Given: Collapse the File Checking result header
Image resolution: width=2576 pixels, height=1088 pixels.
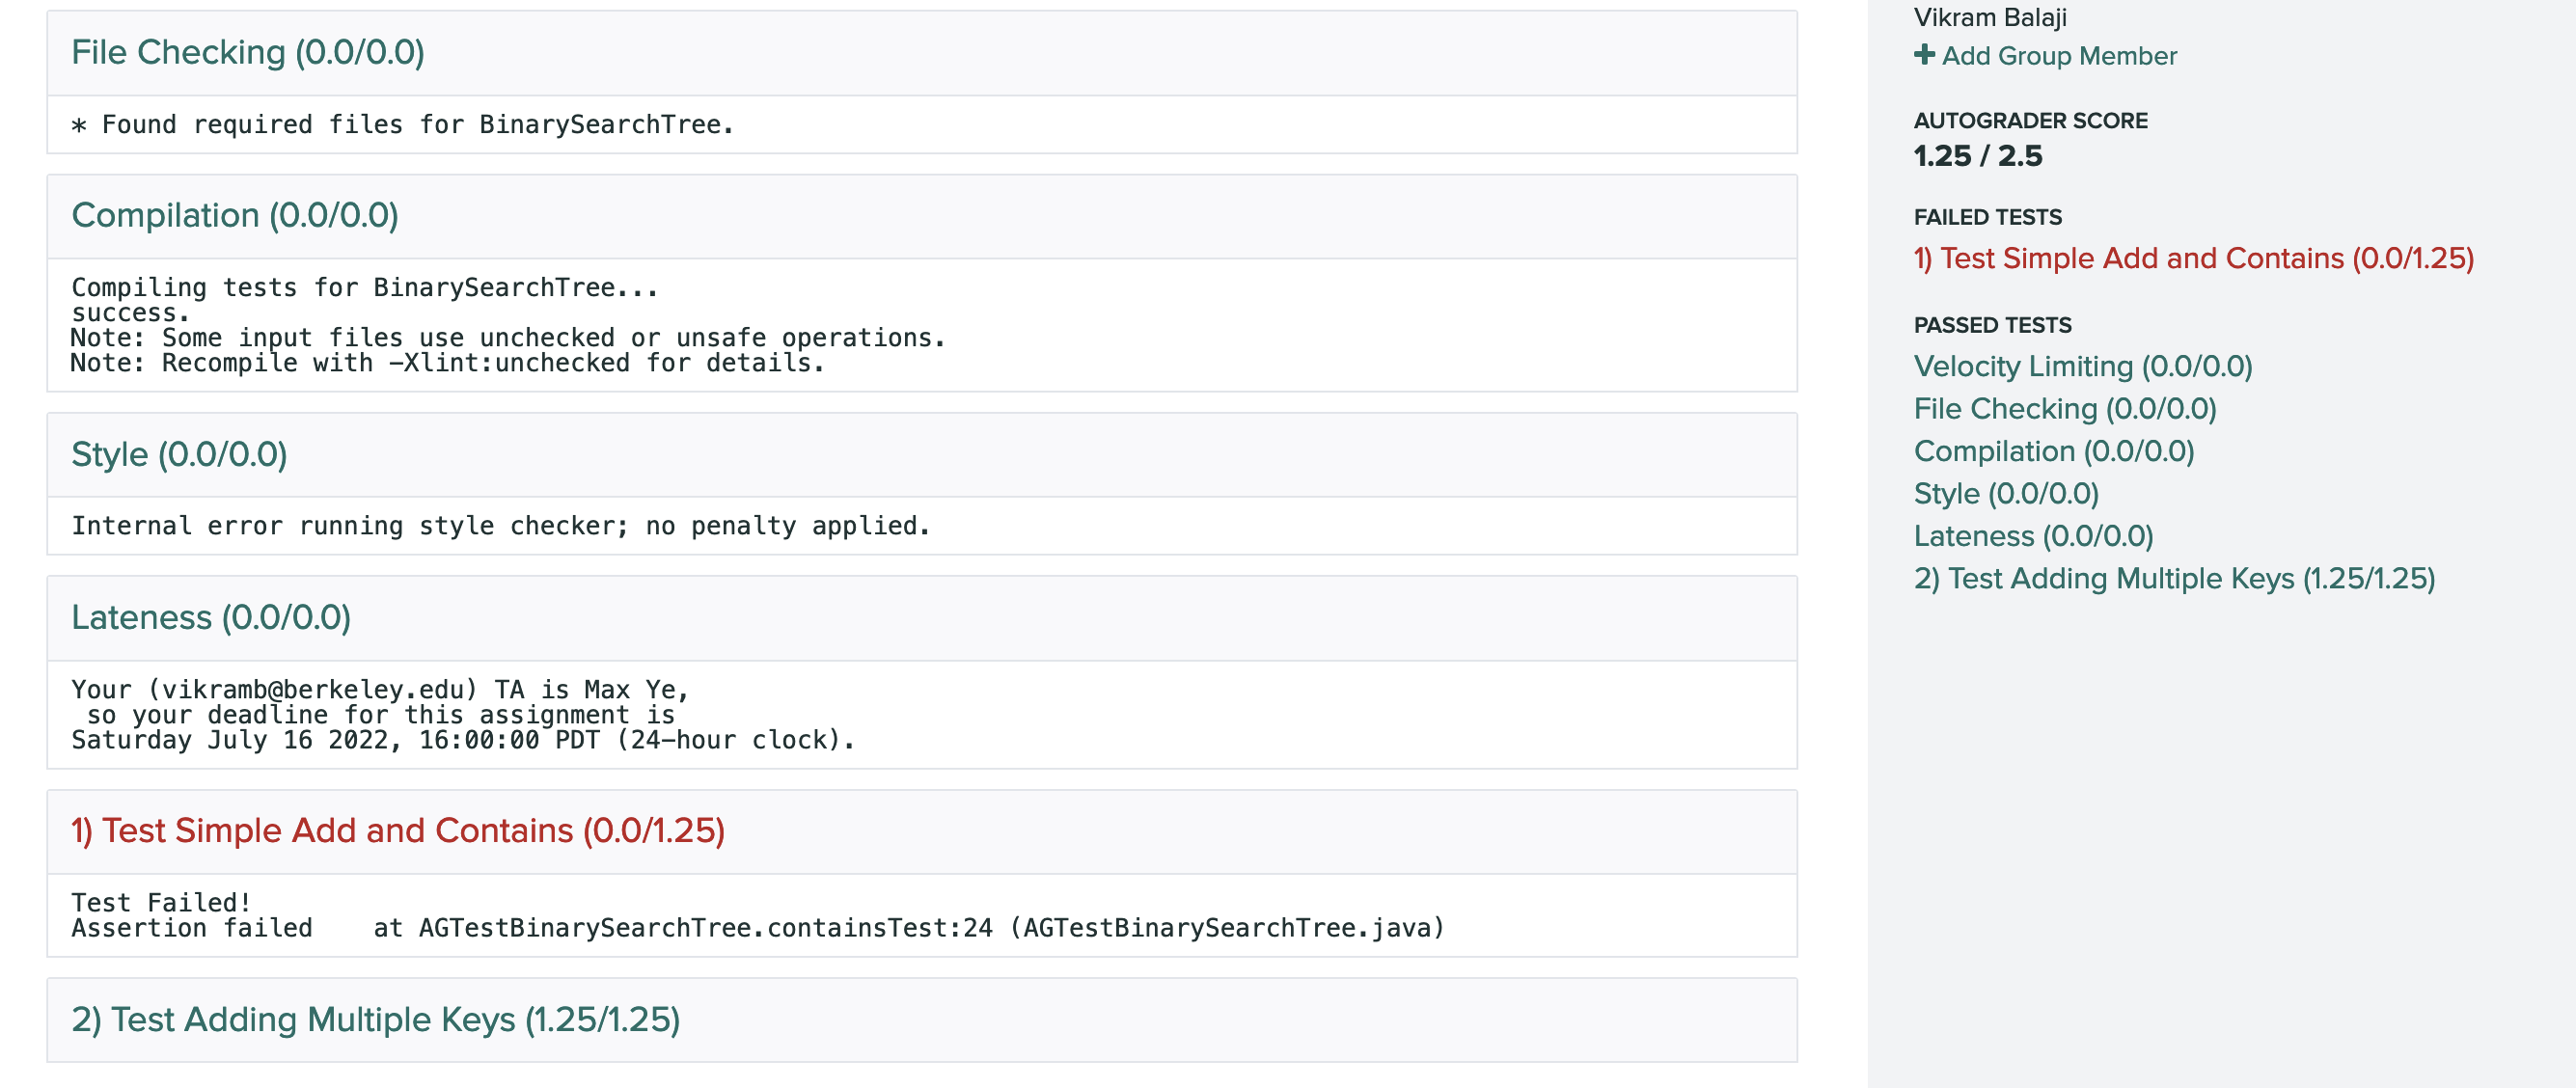Looking at the screenshot, I should coord(247,53).
